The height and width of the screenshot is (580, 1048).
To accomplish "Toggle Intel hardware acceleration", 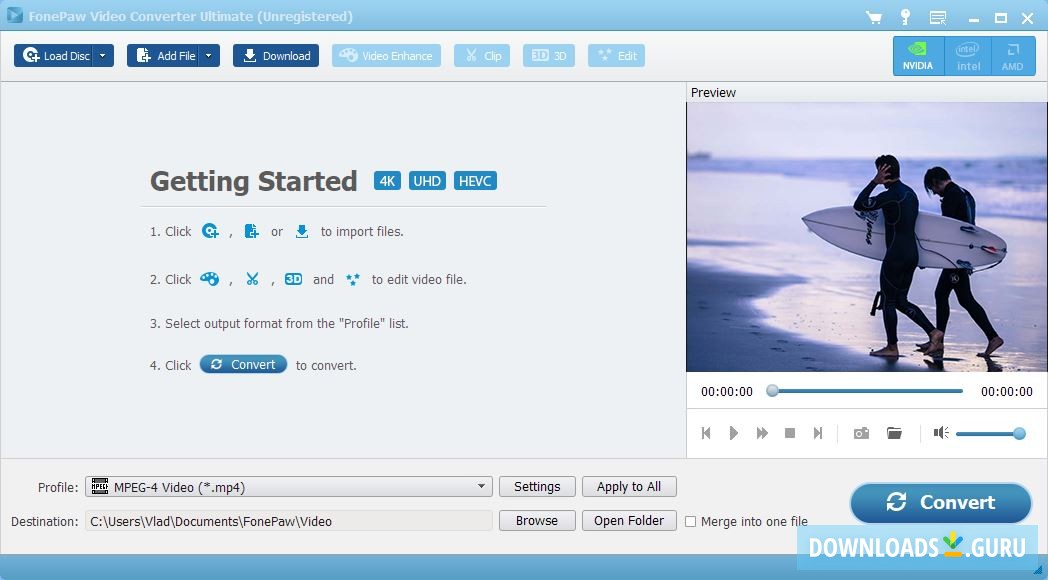I will [x=968, y=55].
